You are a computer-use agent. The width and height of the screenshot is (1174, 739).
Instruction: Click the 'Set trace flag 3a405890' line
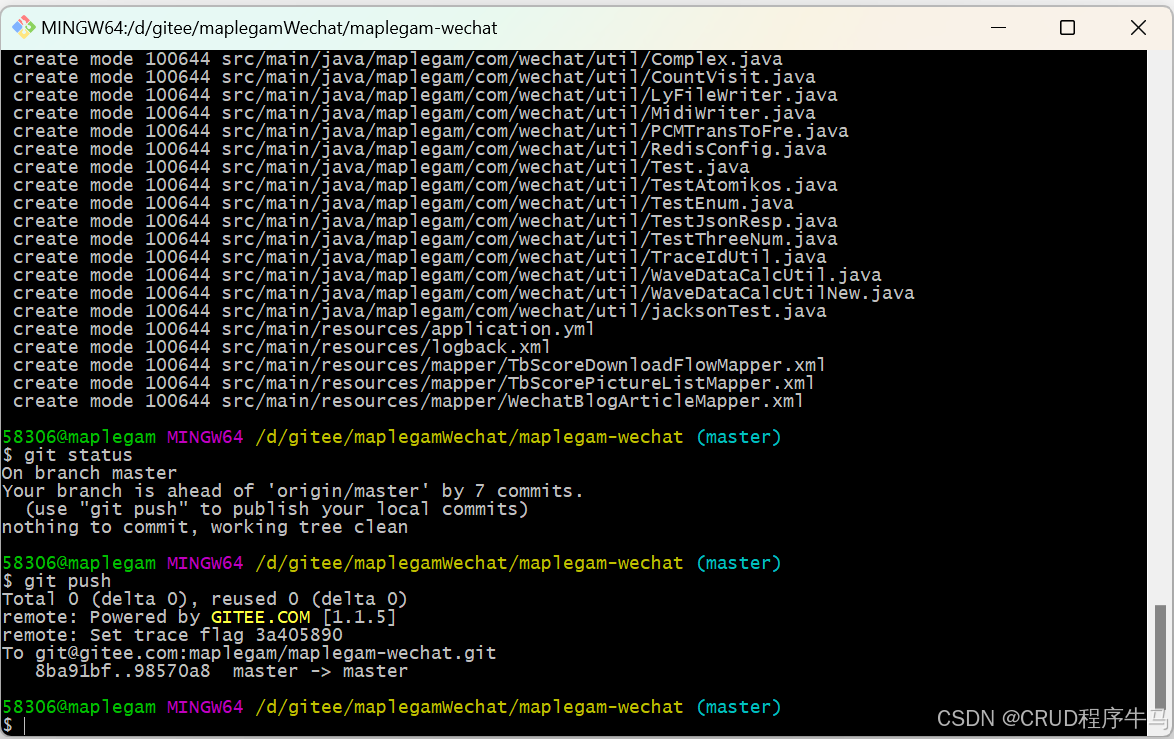tap(172, 635)
